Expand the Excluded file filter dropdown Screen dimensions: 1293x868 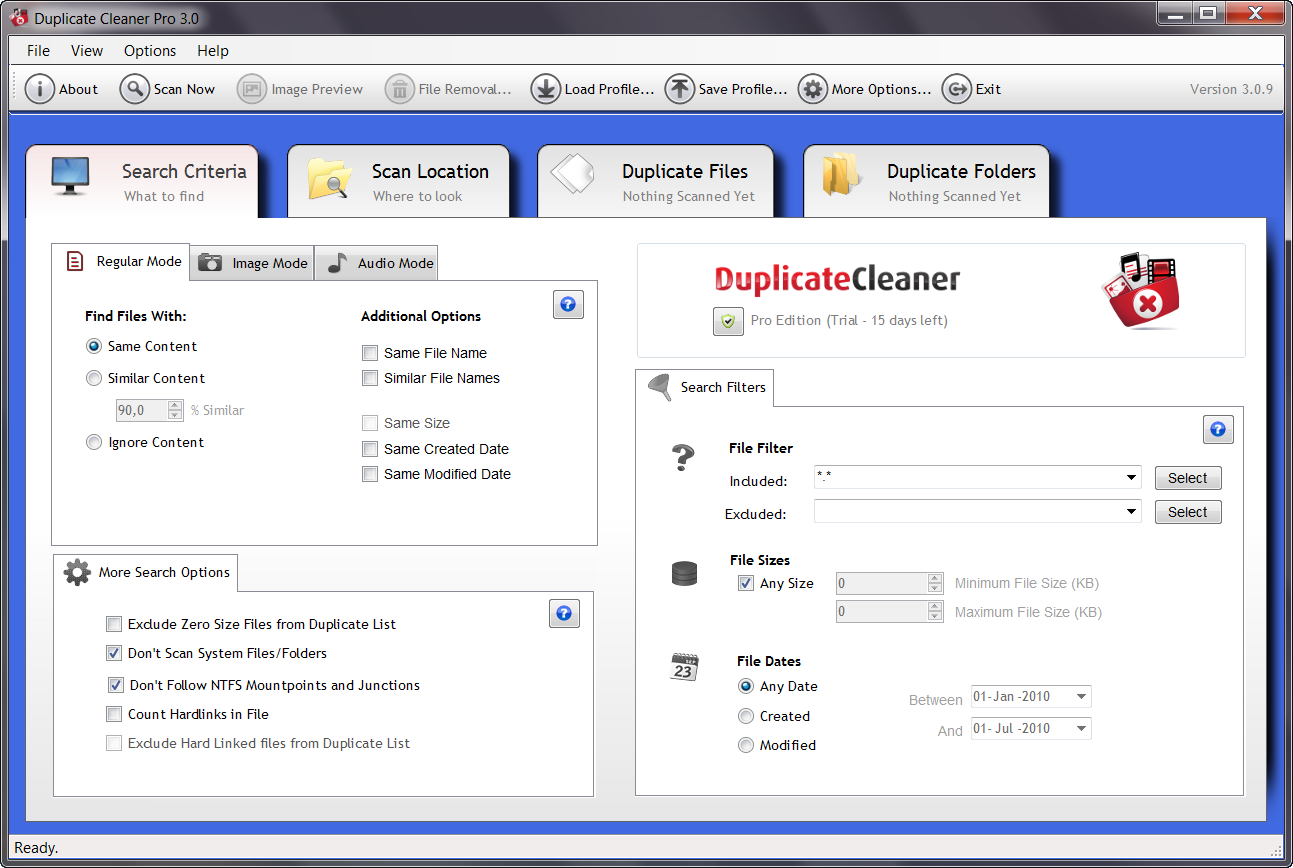tap(1132, 512)
